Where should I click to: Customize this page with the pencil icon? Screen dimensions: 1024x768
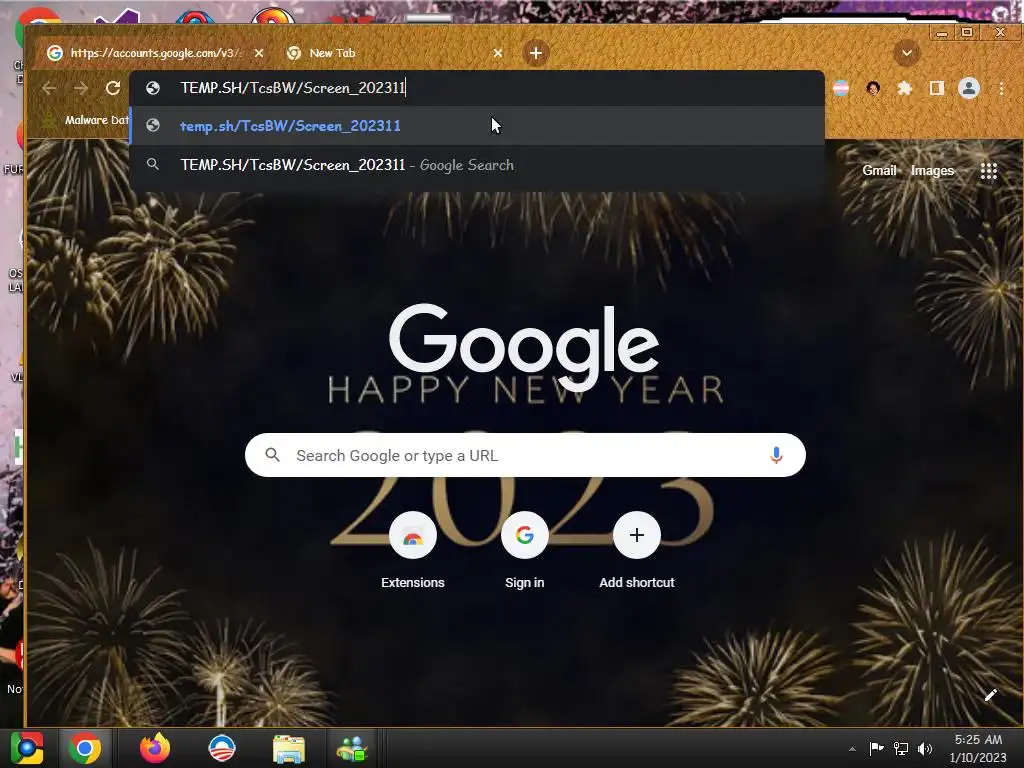pos(990,695)
